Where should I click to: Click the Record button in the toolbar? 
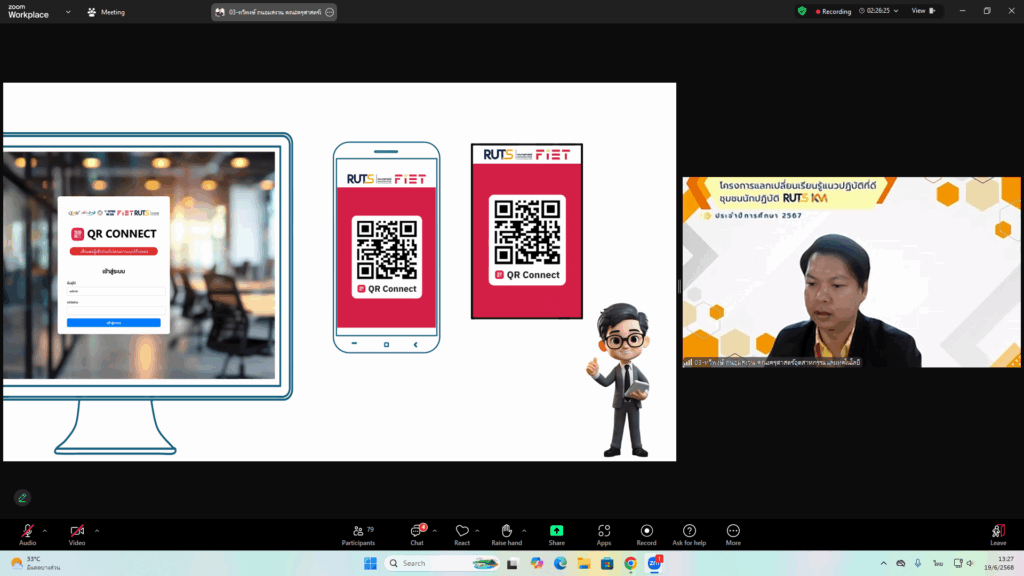click(647, 534)
